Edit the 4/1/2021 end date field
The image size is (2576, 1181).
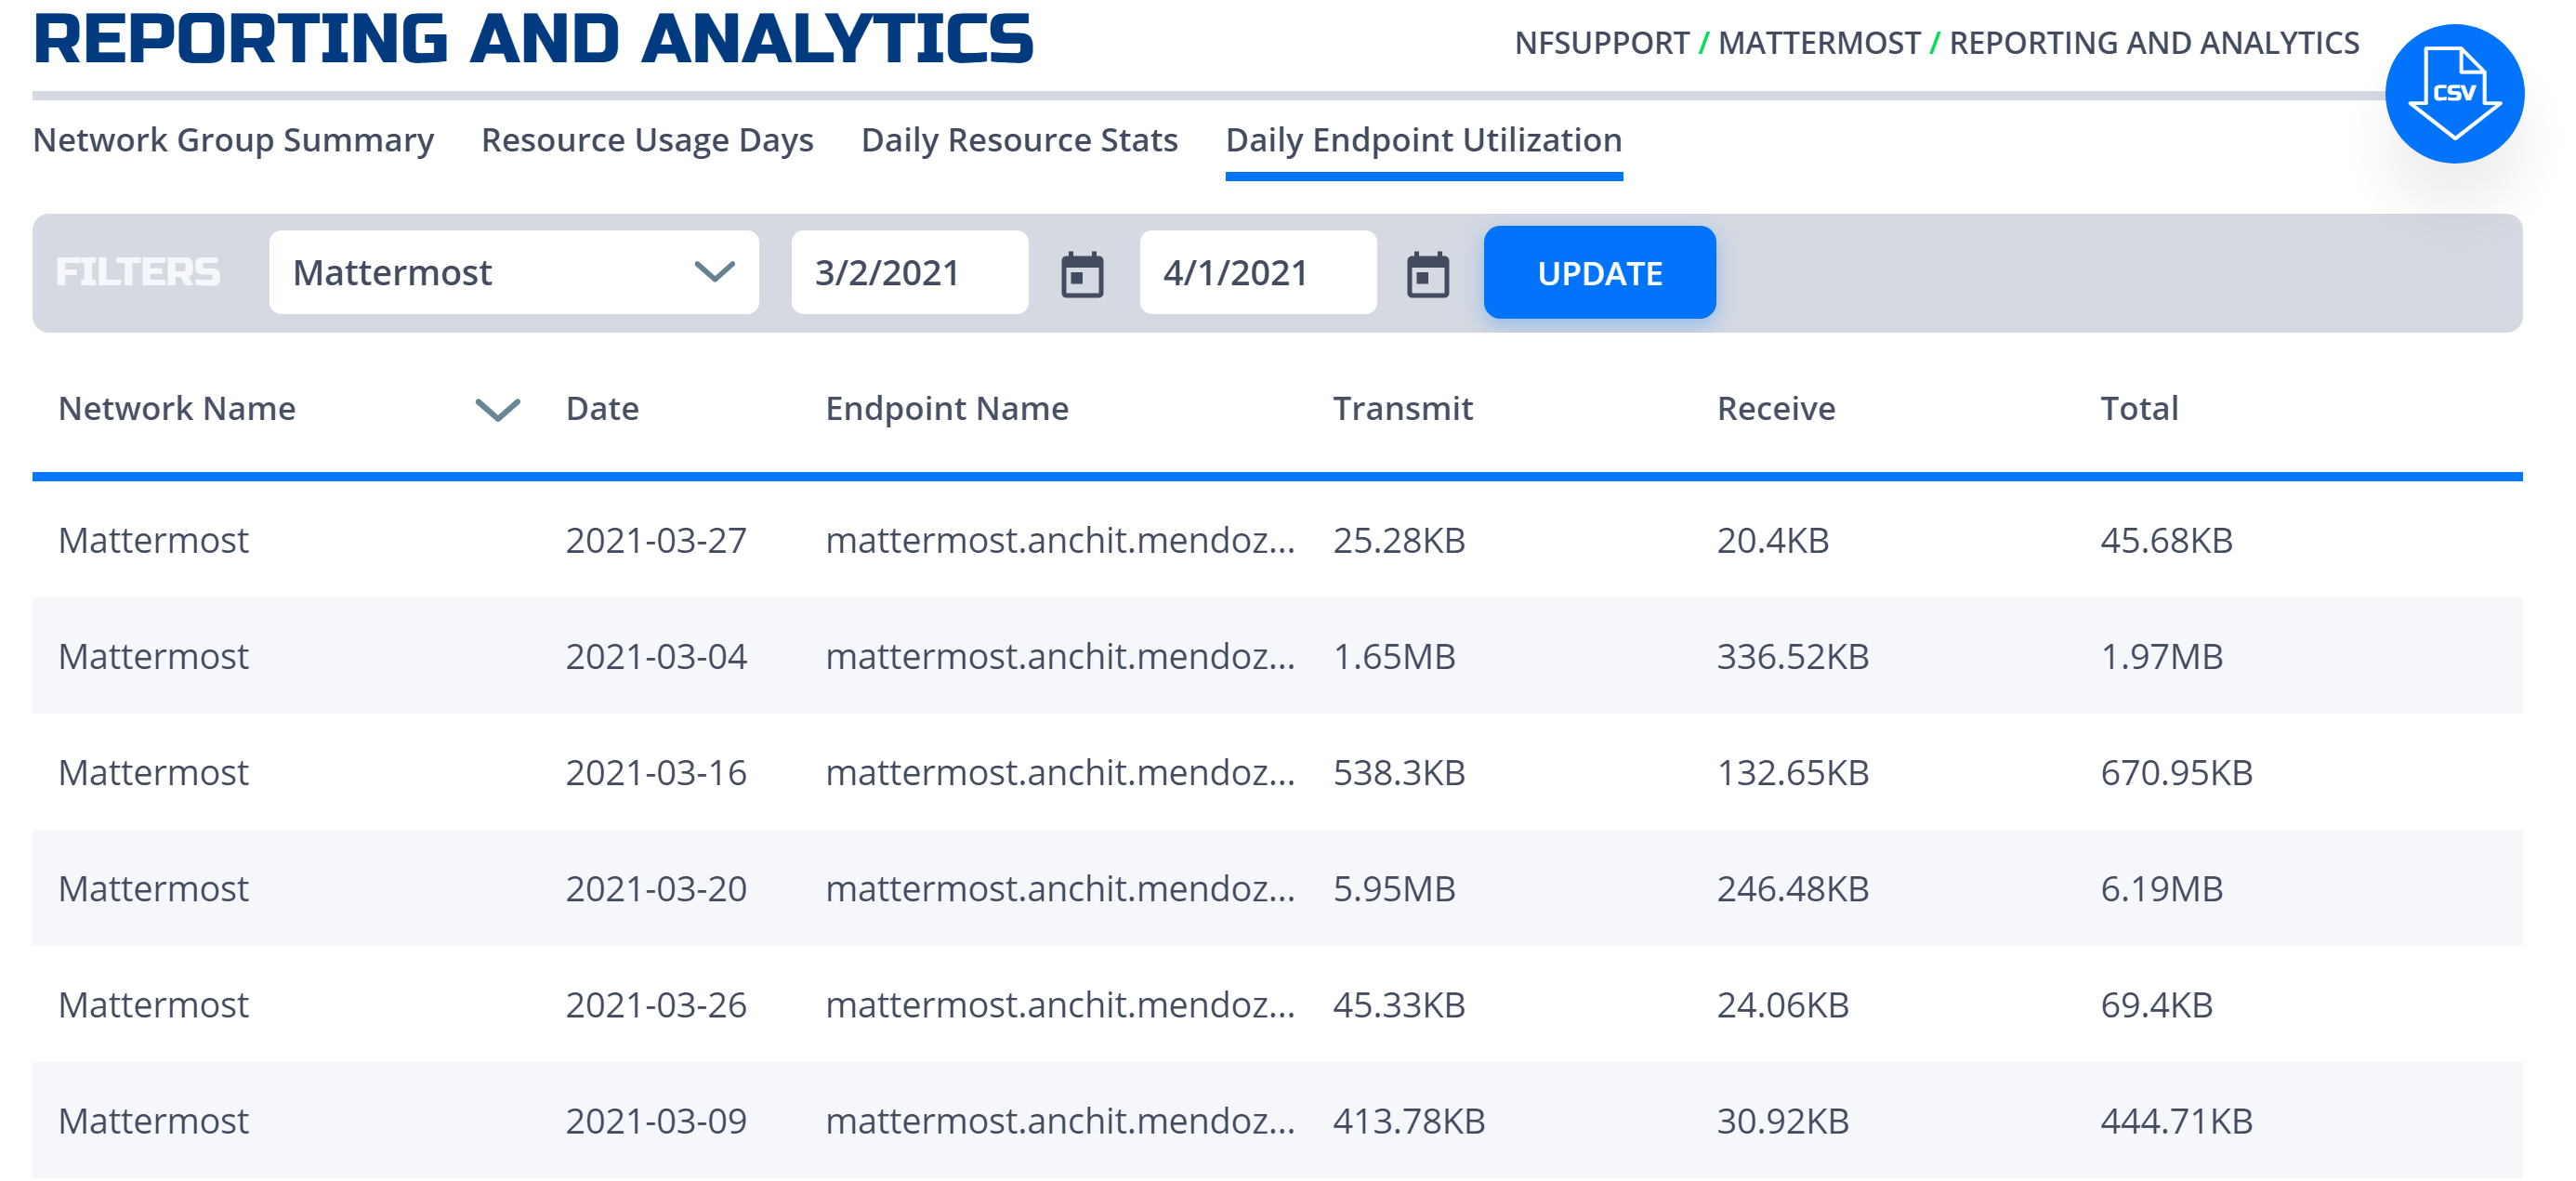tap(1257, 272)
